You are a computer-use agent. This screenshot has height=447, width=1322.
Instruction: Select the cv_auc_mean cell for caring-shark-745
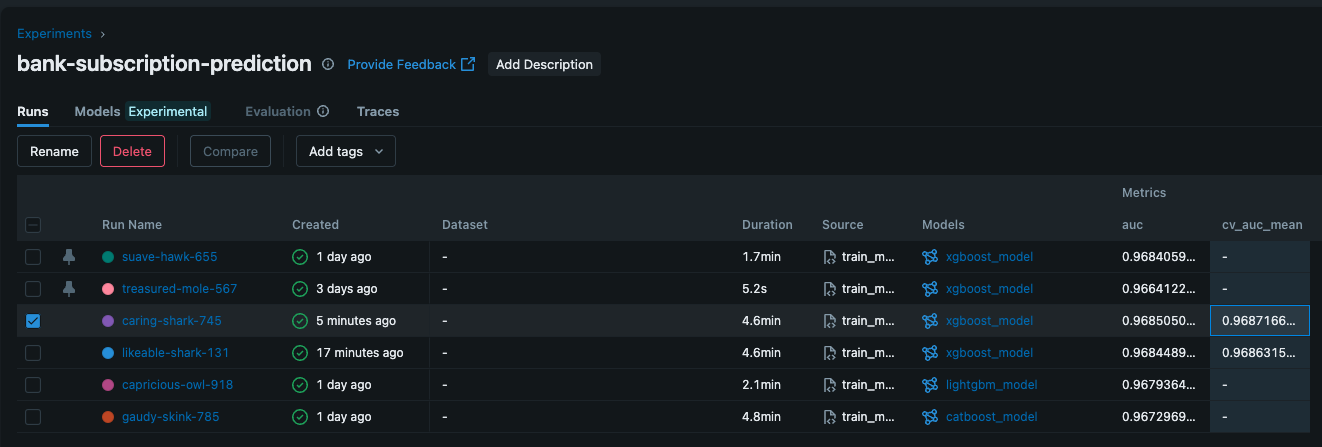pyautogui.click(x=1259, y=321)
